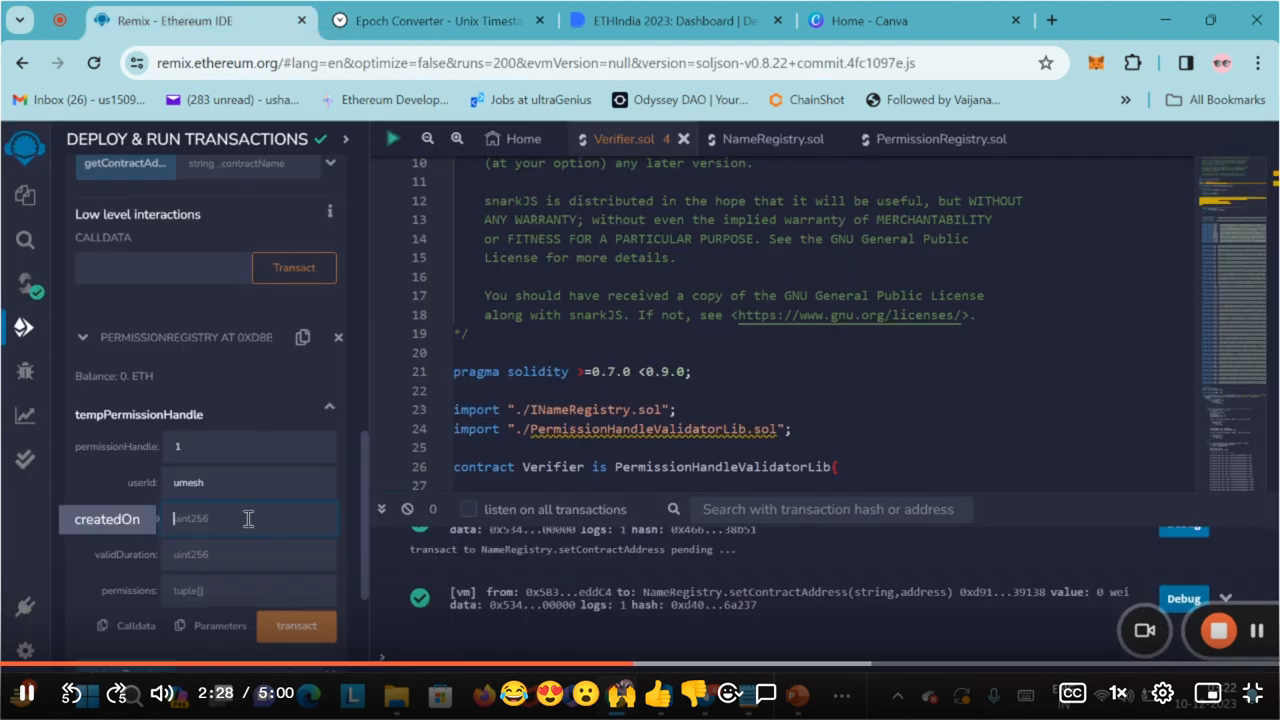Open the Chrome tab search dropdown

20,19
